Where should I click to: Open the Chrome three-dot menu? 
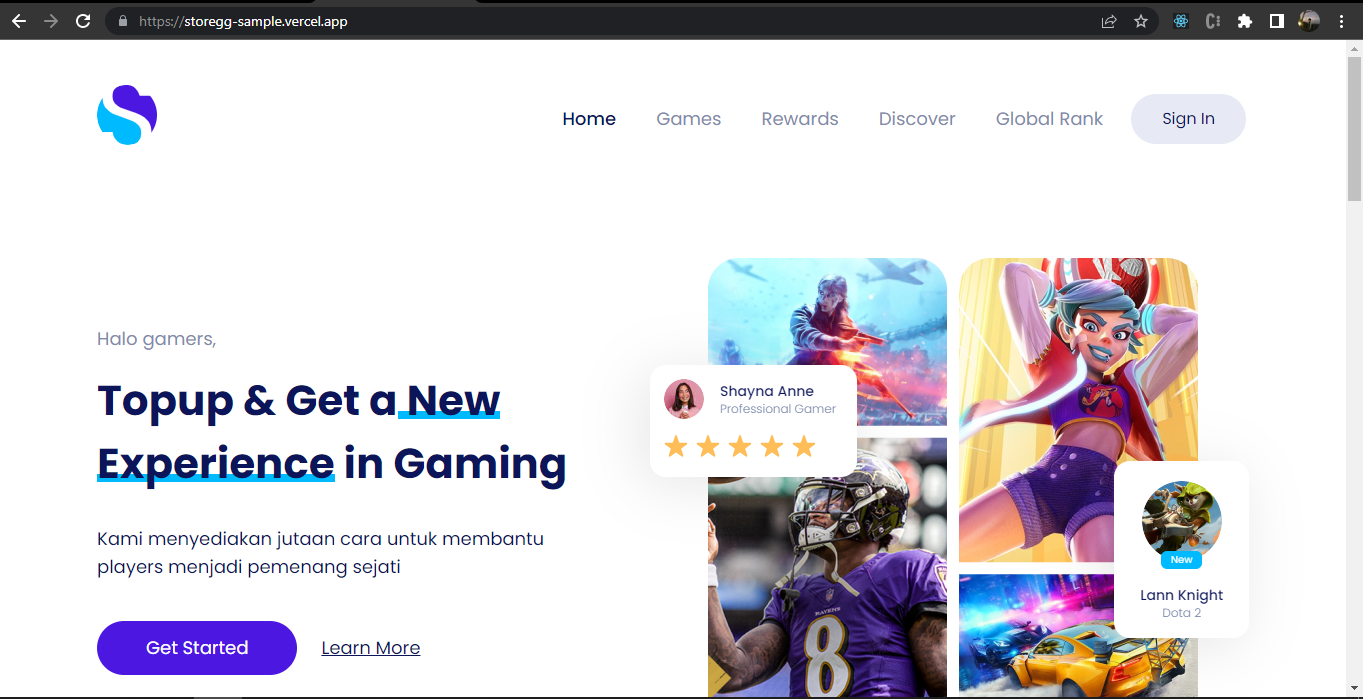[x=1341, y=21]
